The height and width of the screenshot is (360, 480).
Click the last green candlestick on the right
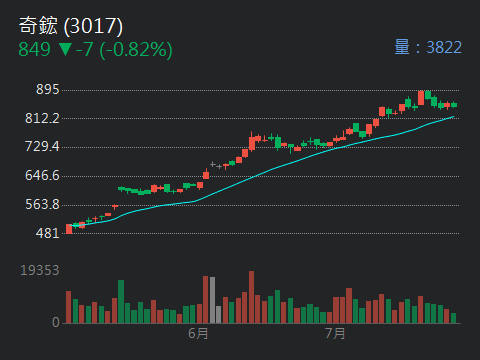tap(454, 105)
